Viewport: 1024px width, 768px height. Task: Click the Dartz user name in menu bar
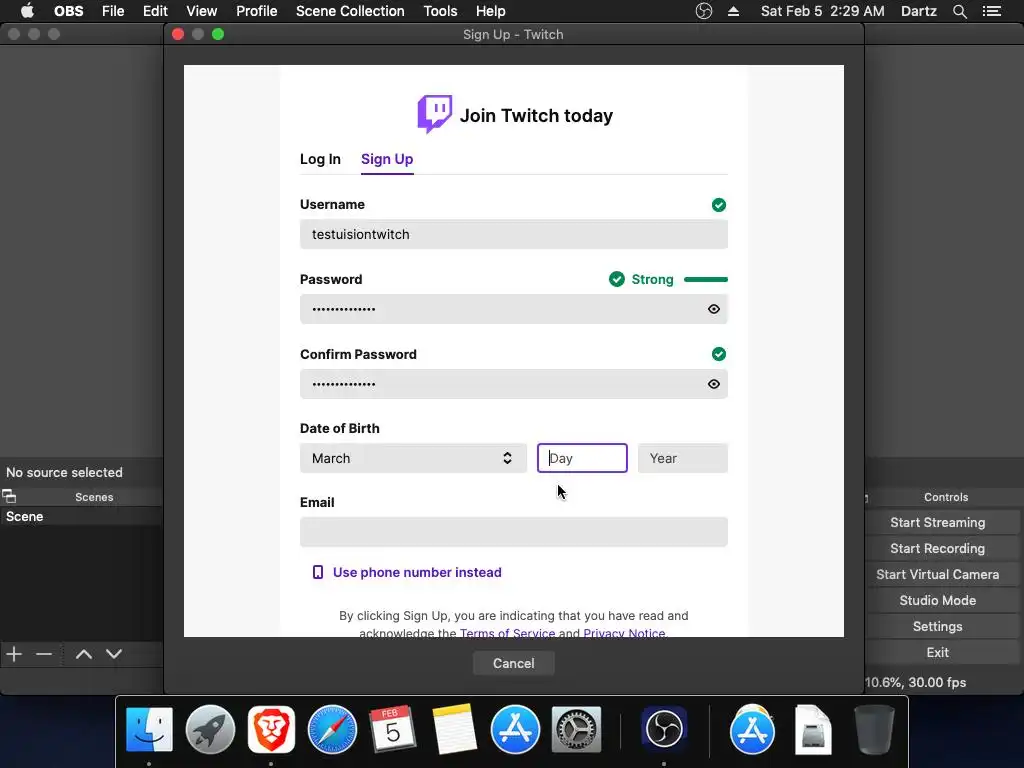pyautogui.click(x=919, y=11)
